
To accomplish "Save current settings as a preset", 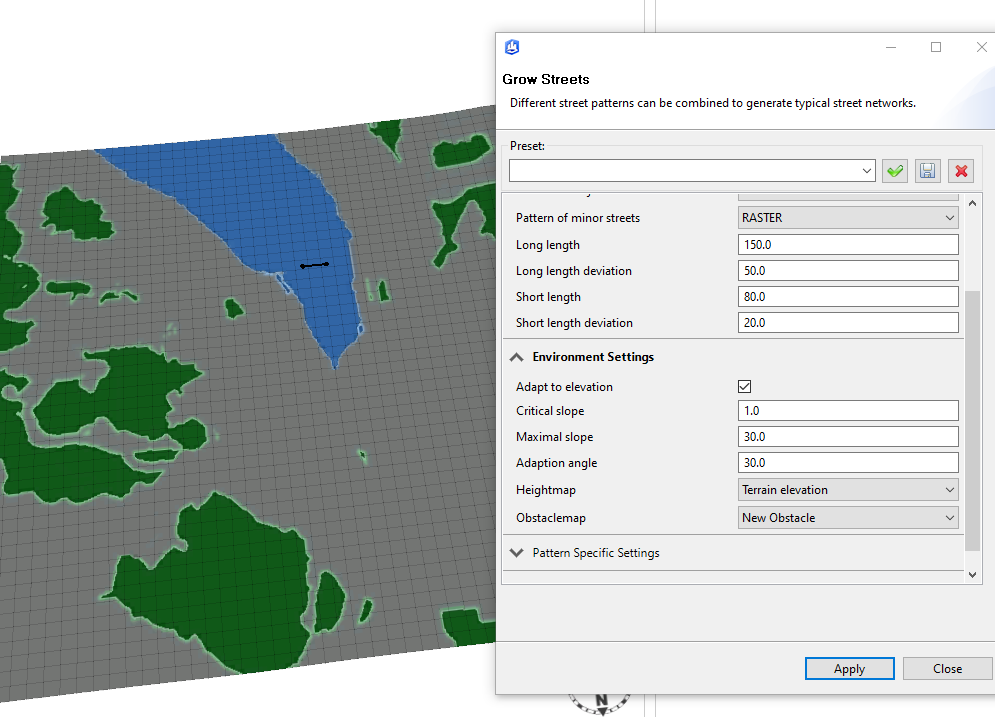I will [927, 170].
